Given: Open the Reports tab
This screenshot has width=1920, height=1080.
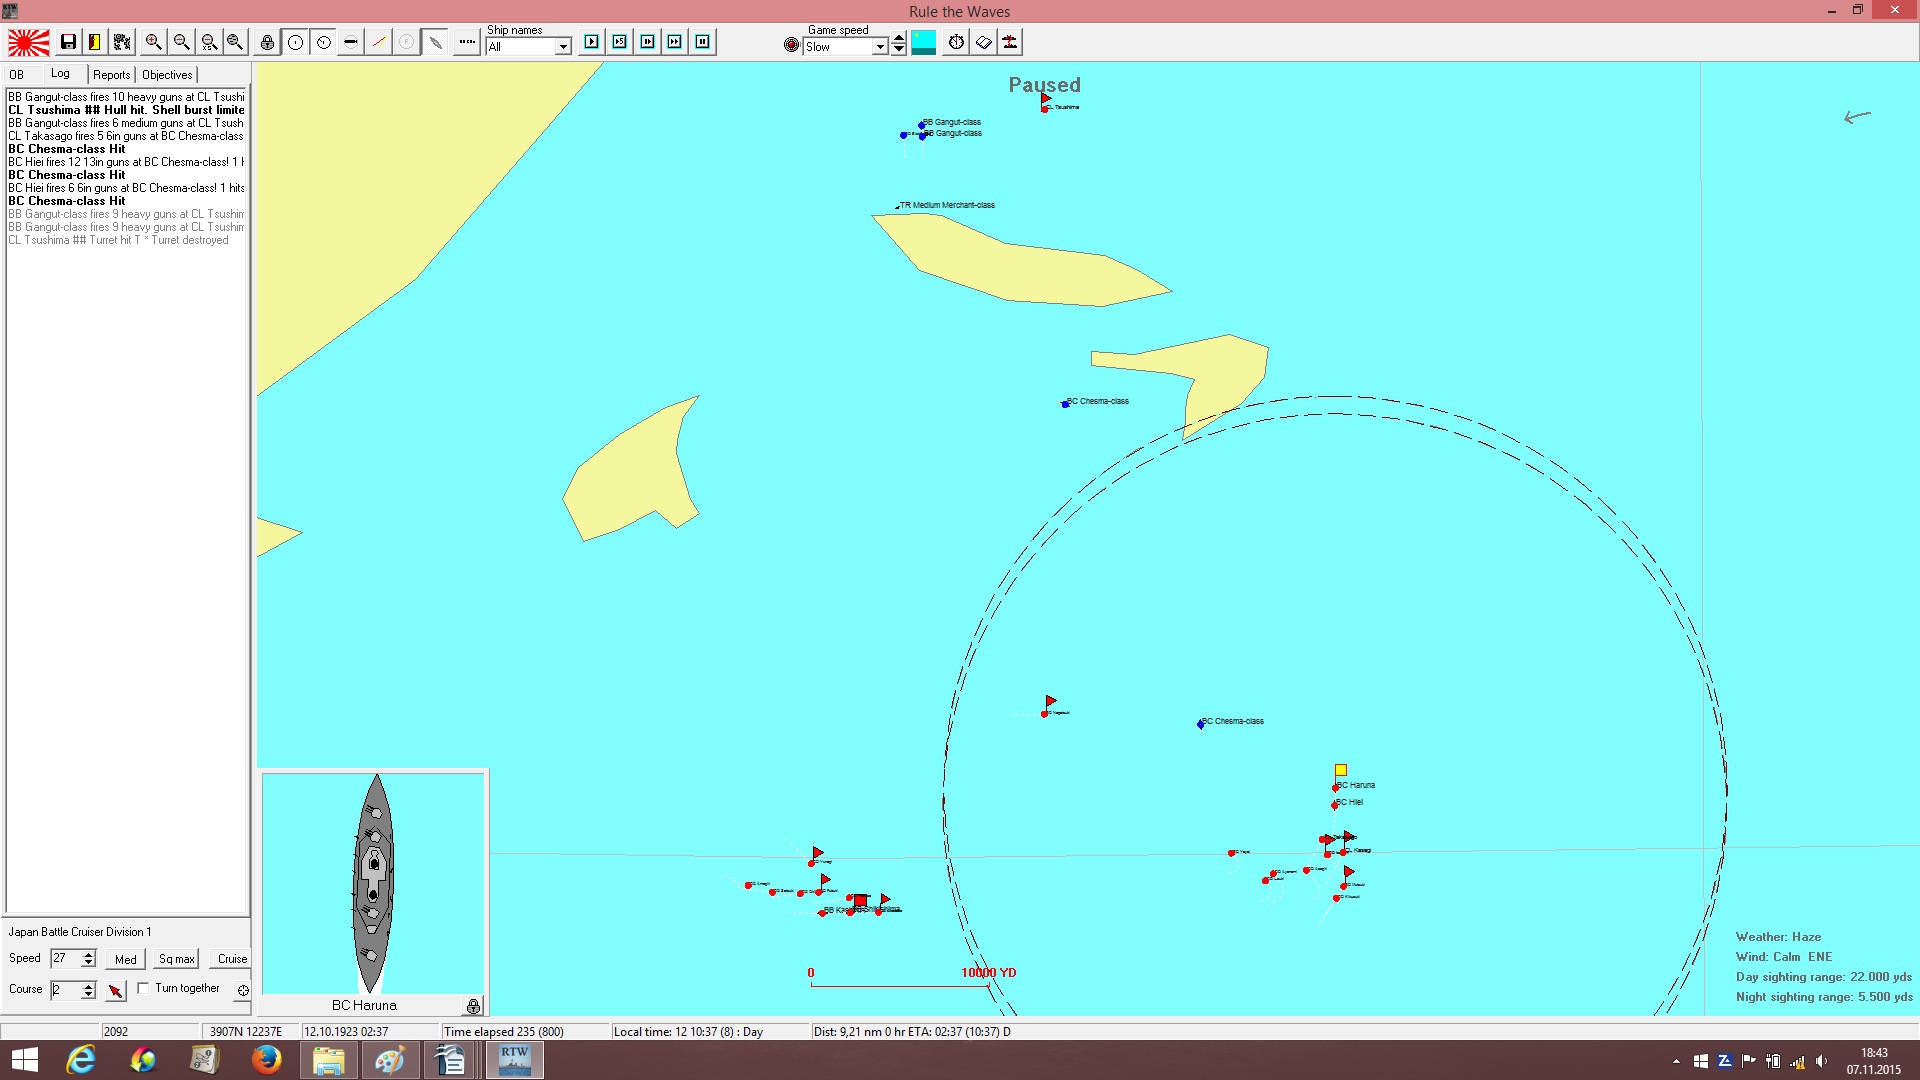Looking at the screenshot, I should coord(111,75).
